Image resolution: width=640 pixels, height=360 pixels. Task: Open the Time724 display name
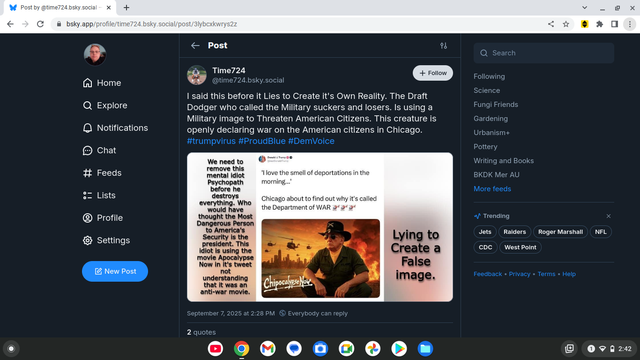[x=229, y=70]
